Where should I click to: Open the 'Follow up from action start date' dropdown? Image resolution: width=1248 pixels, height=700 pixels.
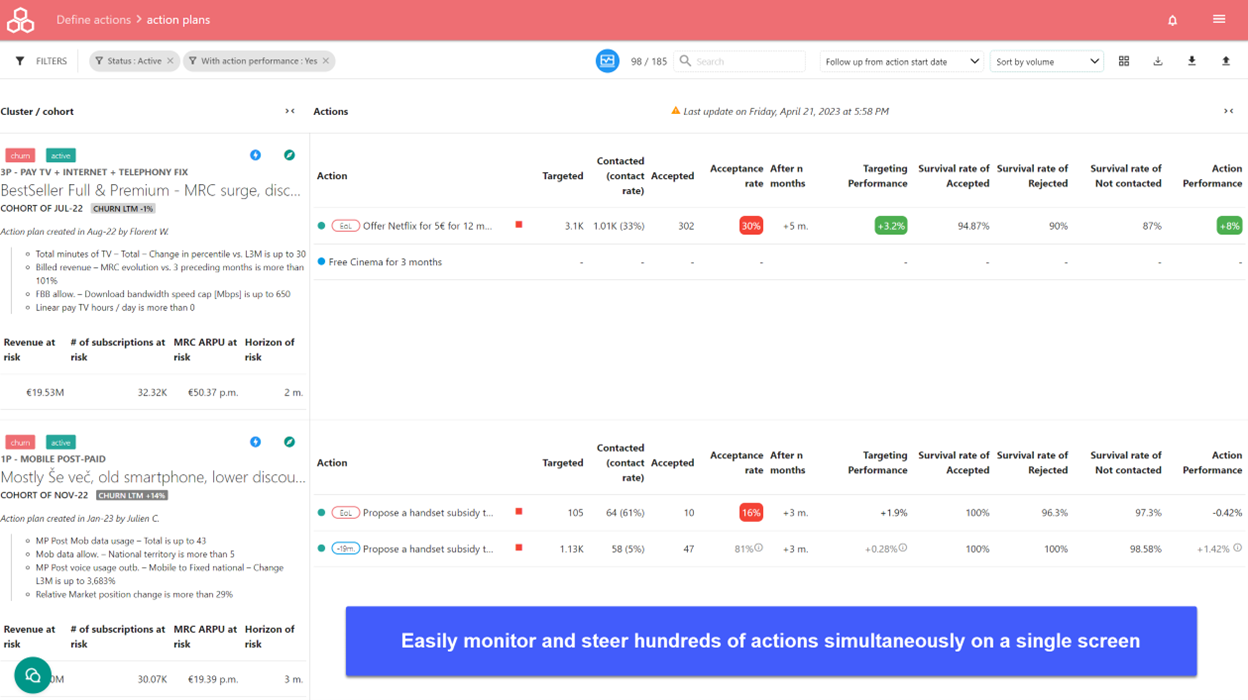900,61
